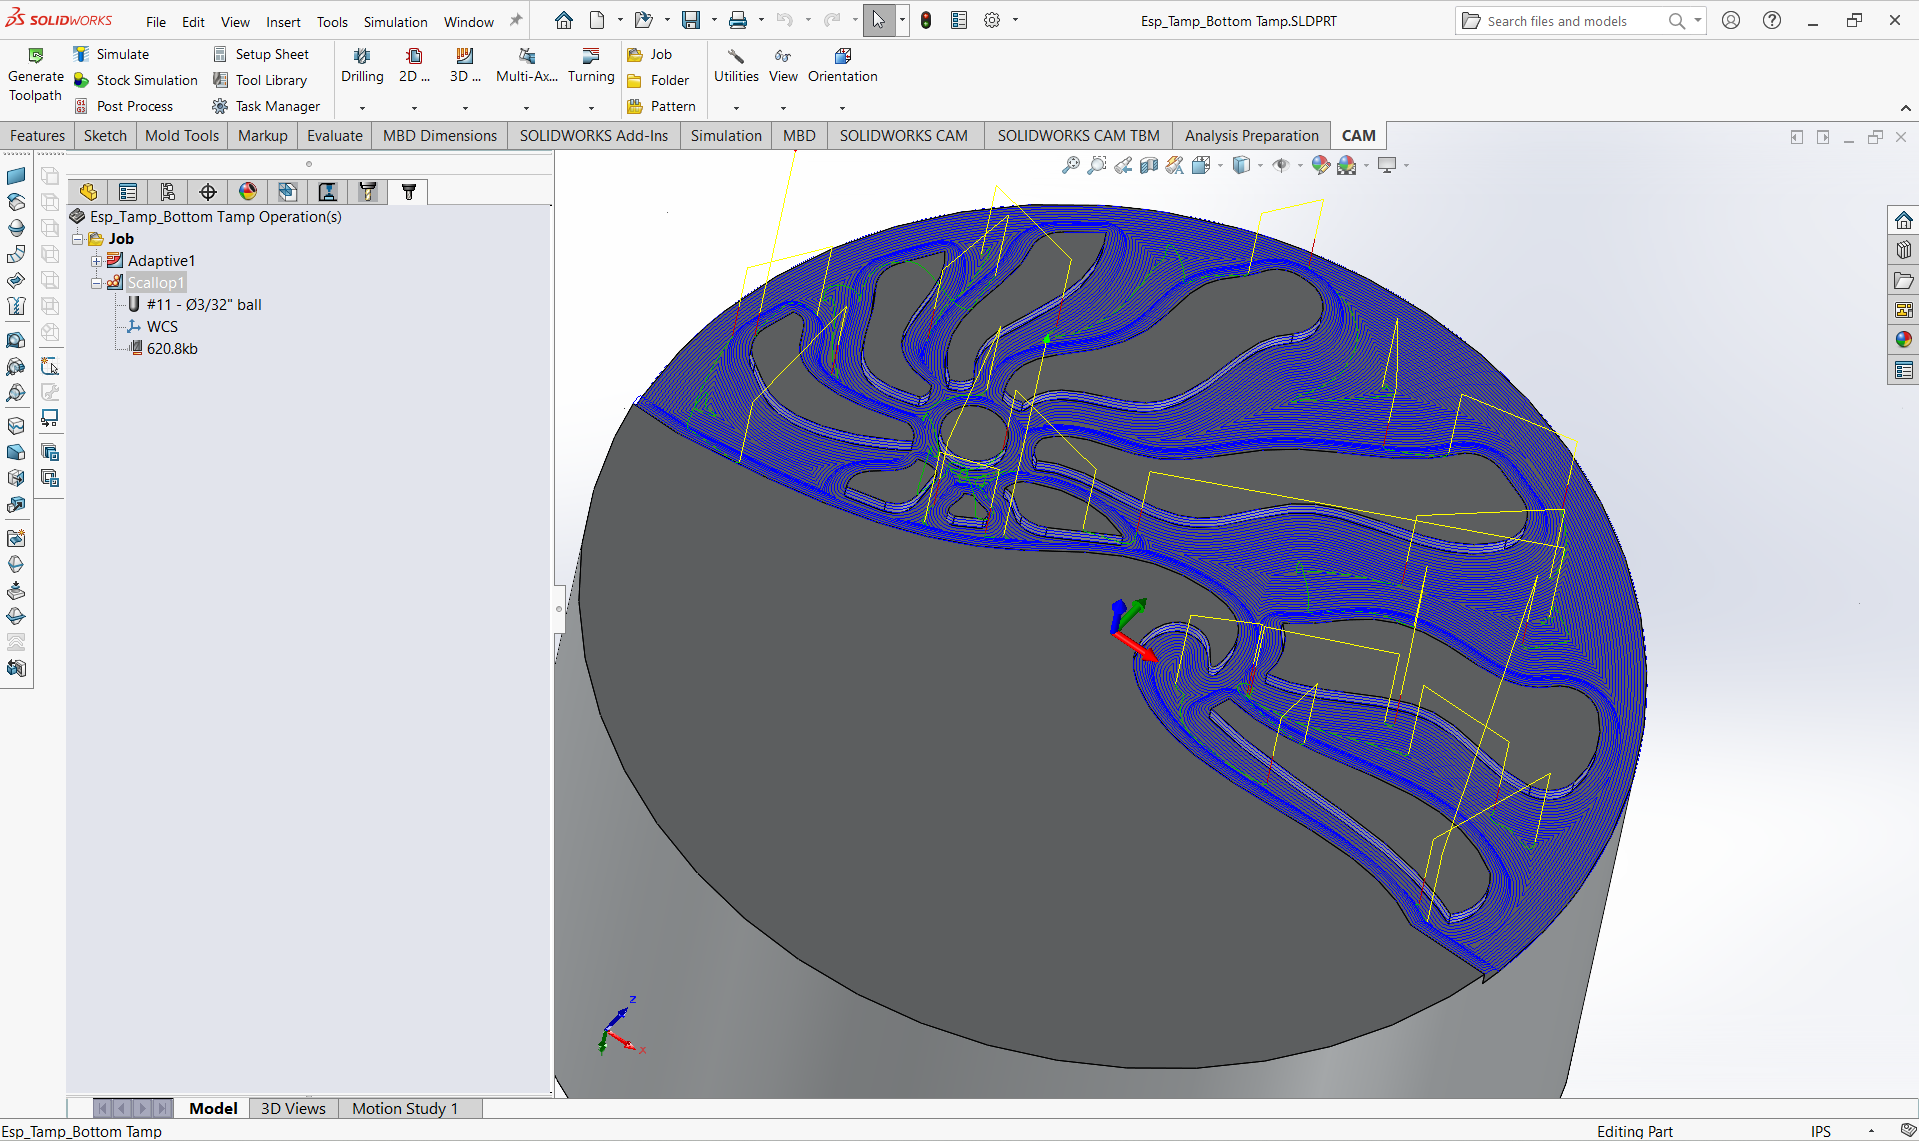Switch to the SOLIDWORKS CAM tab
The width and height of the screenshot is (1919, 1141).
903,136
